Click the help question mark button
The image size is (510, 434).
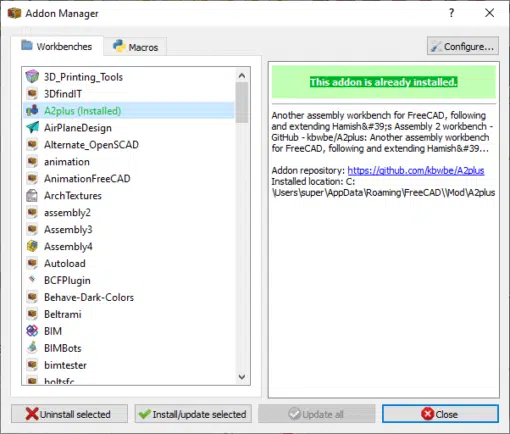(451, 13)
